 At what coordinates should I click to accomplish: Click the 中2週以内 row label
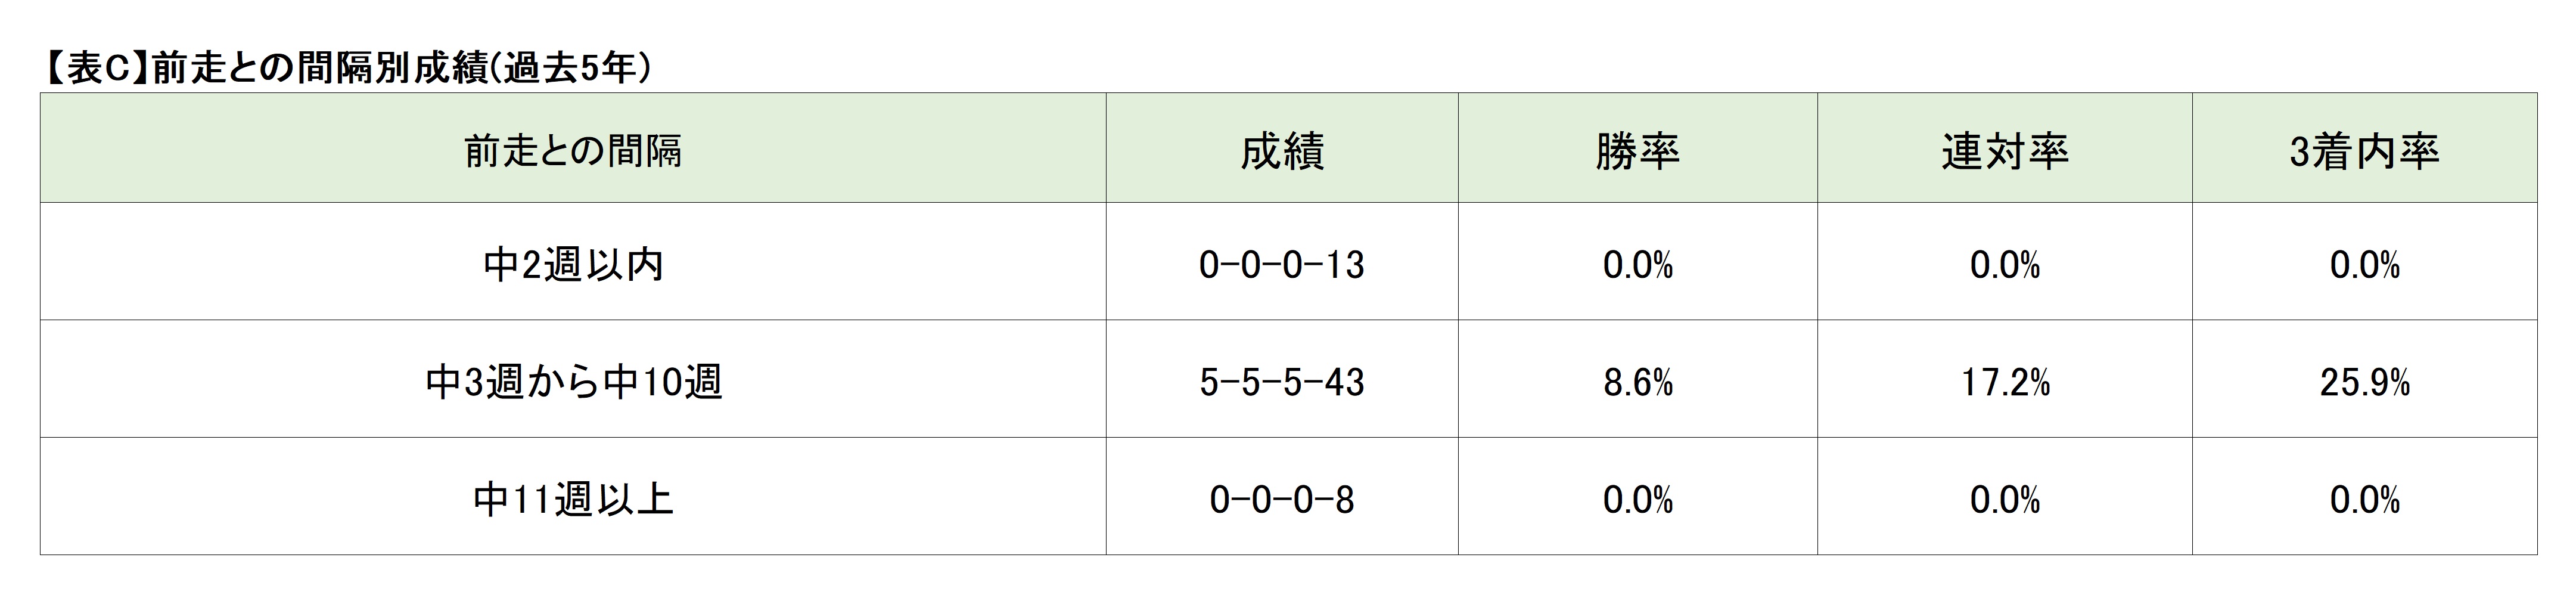click(x=573, y=265)
